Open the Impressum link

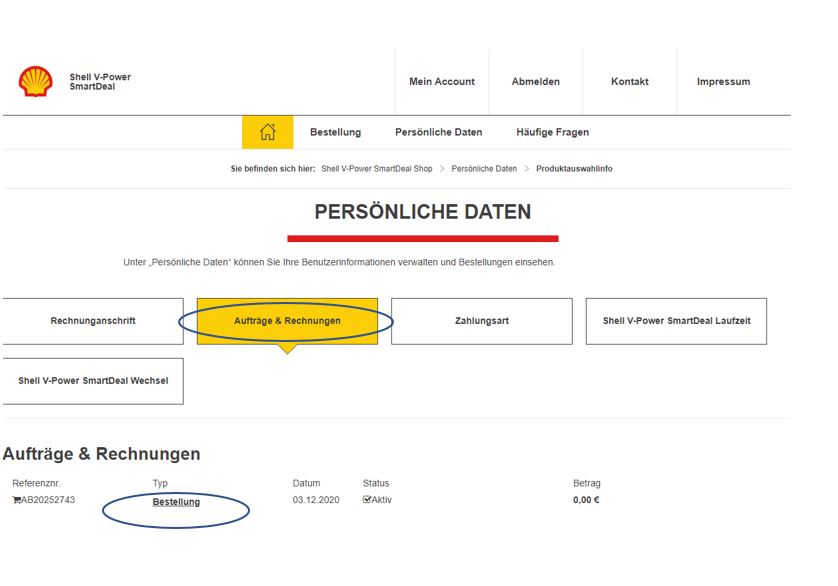pos(722,82)
